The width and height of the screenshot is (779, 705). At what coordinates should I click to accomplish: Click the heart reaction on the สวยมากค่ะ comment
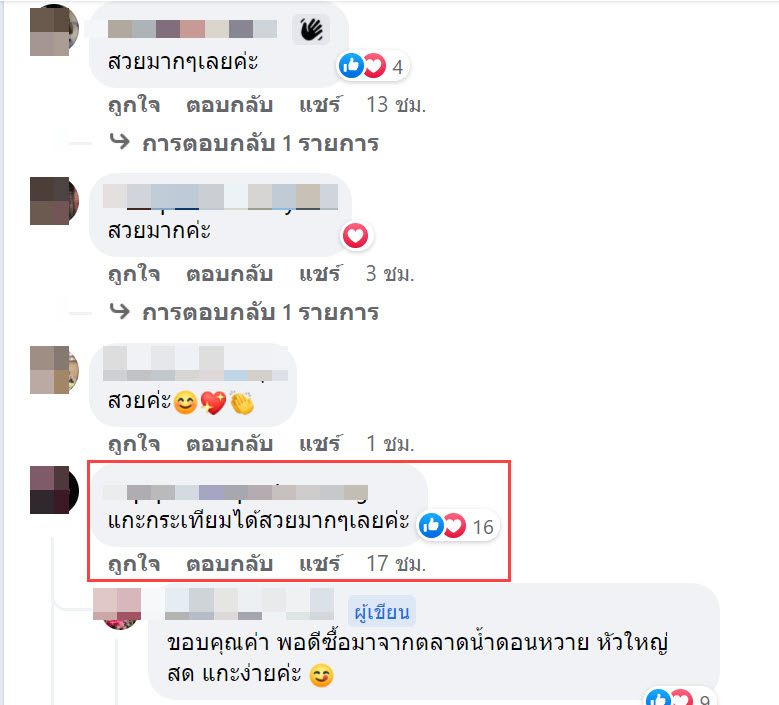[x=356, y=235]
